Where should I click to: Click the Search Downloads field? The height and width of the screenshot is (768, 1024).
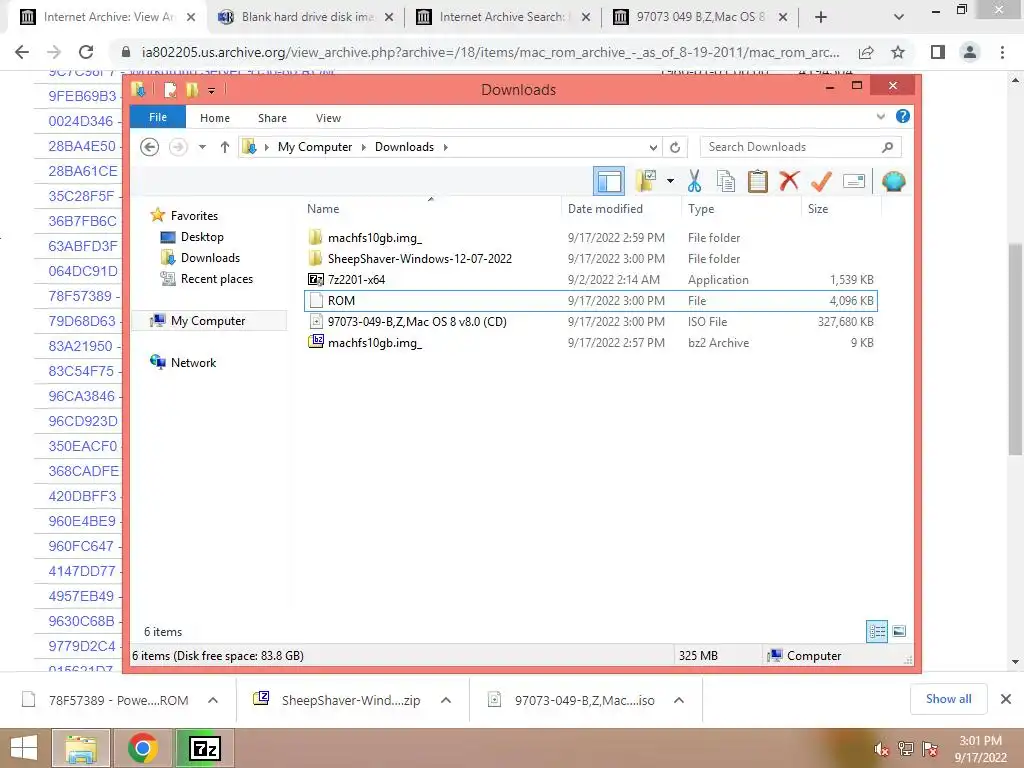pos(800,147)
